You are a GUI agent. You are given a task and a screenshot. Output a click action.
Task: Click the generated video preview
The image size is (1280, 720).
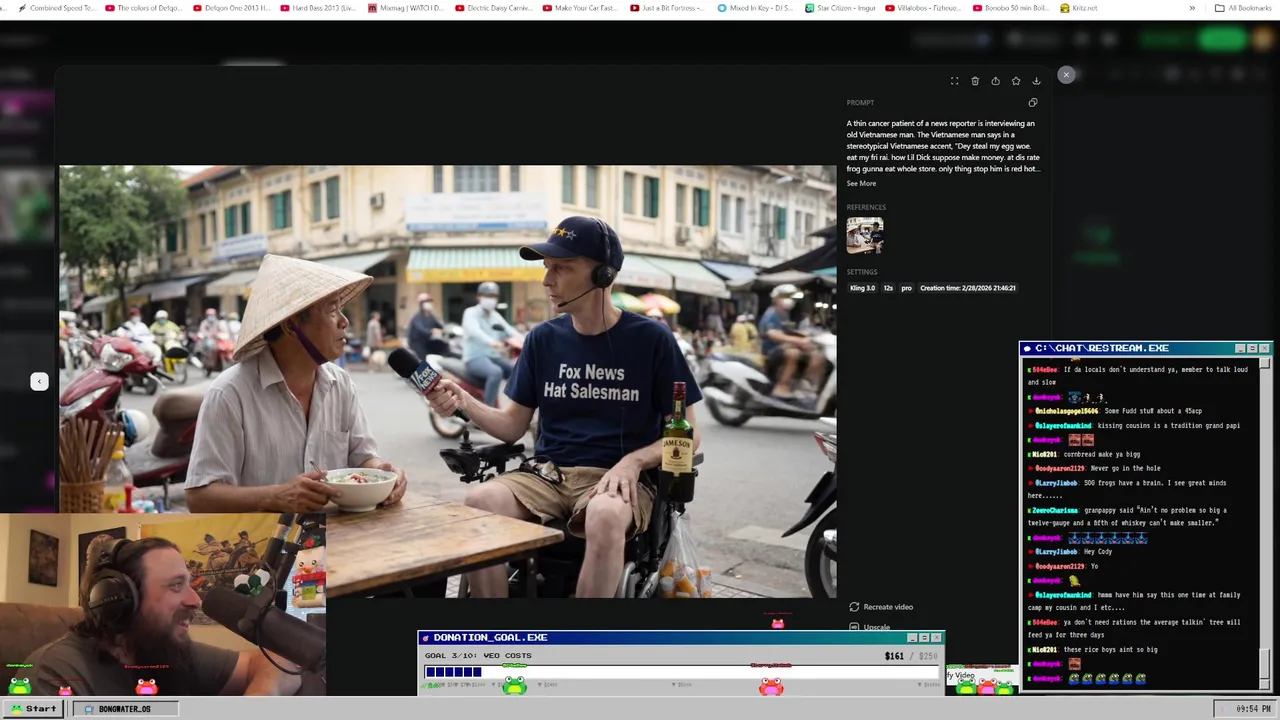coord(447,381)
